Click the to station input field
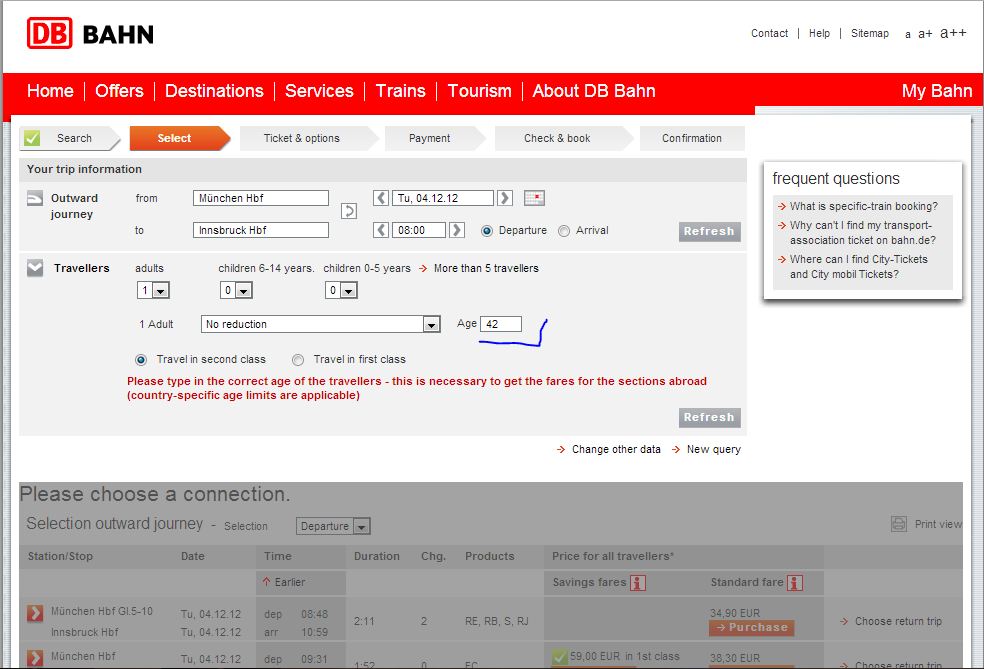Screen dimensions: 984x669 tap(261, 230)
